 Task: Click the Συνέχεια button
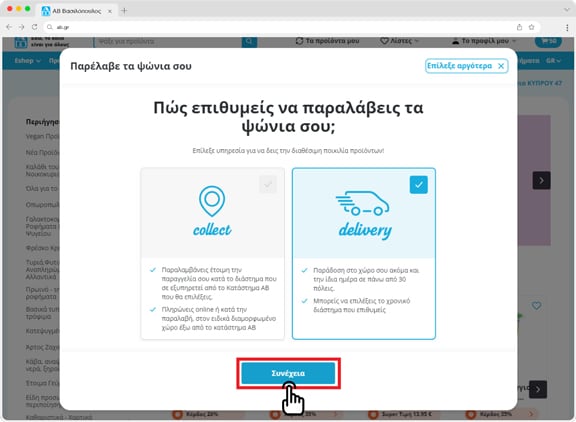coord(288,373)
